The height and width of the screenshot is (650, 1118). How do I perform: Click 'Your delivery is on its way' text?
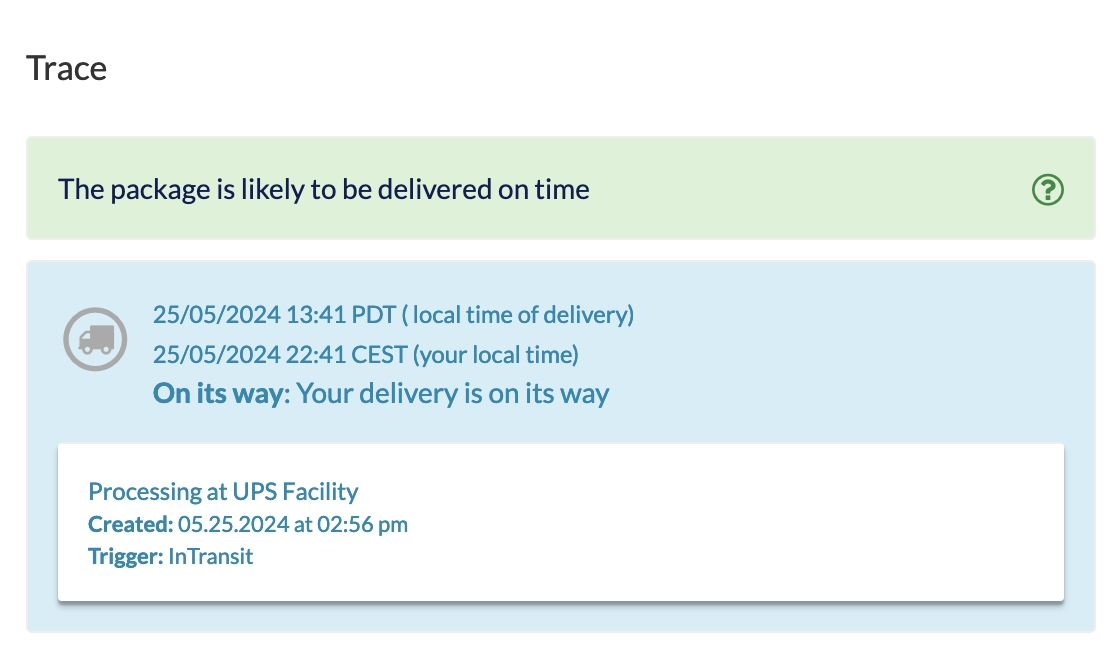pos(453,393)
